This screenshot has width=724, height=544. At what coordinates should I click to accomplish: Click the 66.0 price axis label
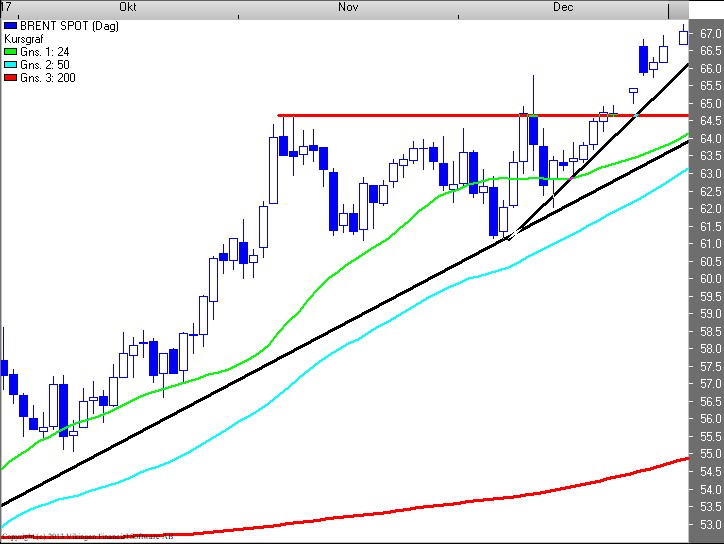pyautogui.click(x=710, y=69)
